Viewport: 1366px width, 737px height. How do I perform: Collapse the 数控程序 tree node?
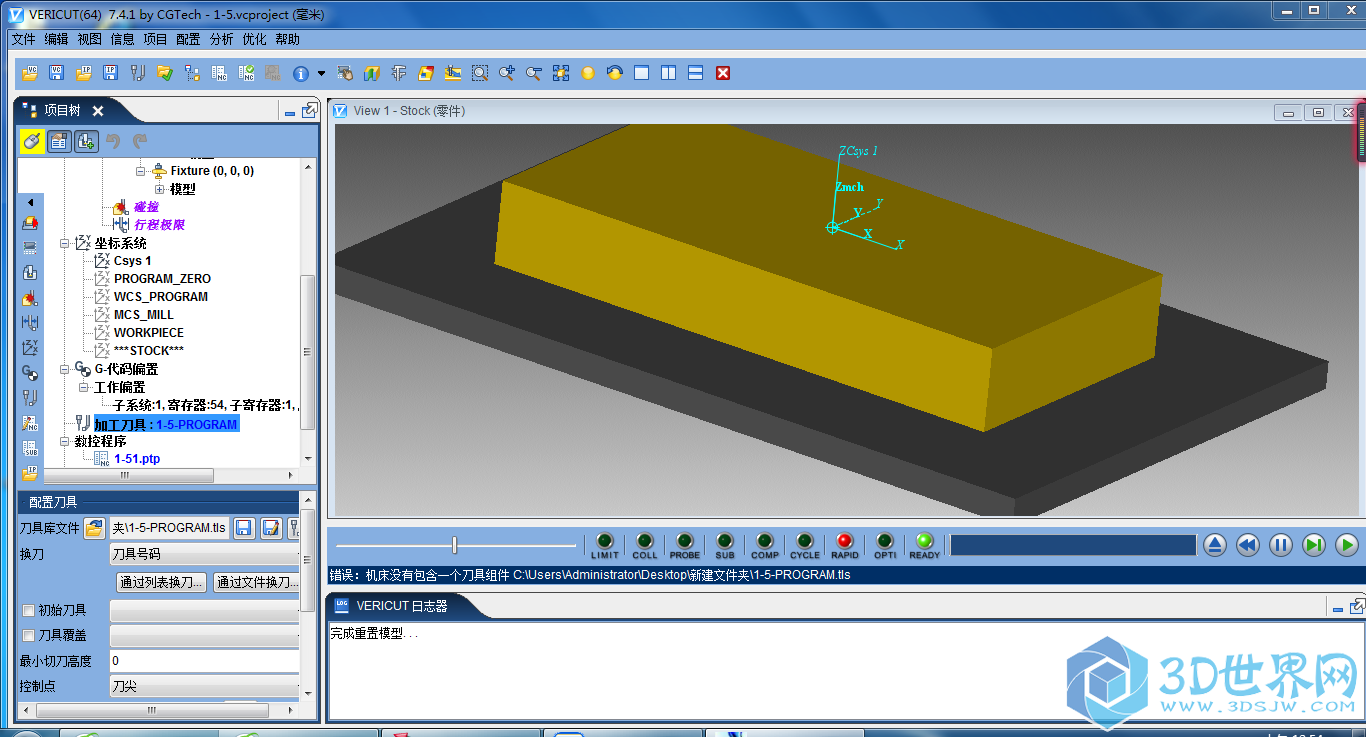click(x=65, y=441)
